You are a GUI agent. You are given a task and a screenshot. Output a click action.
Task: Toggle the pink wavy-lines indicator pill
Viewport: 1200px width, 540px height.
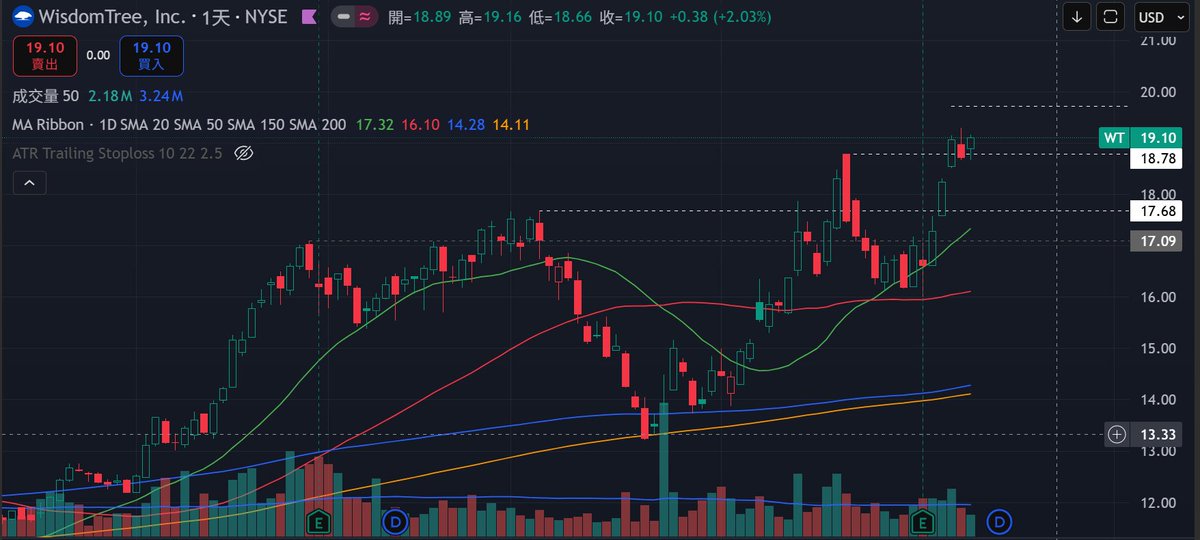point(365,17)
